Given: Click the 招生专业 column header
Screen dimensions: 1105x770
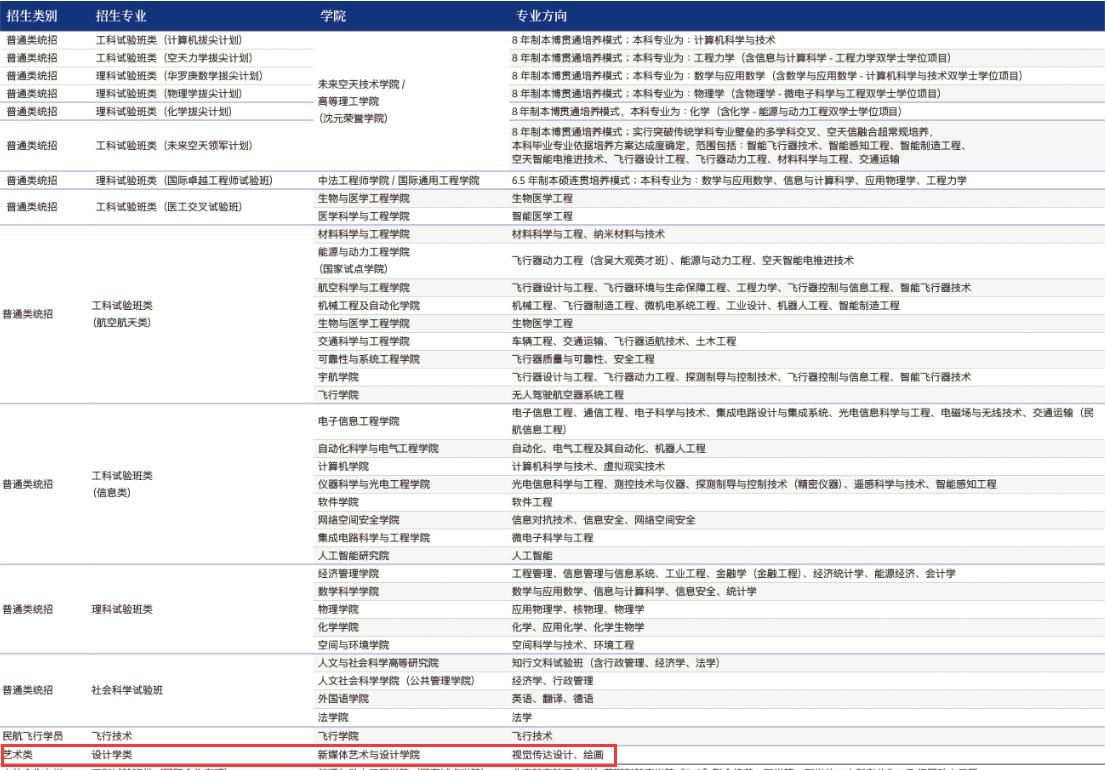Looking at the screenshot, I should 121,15.
